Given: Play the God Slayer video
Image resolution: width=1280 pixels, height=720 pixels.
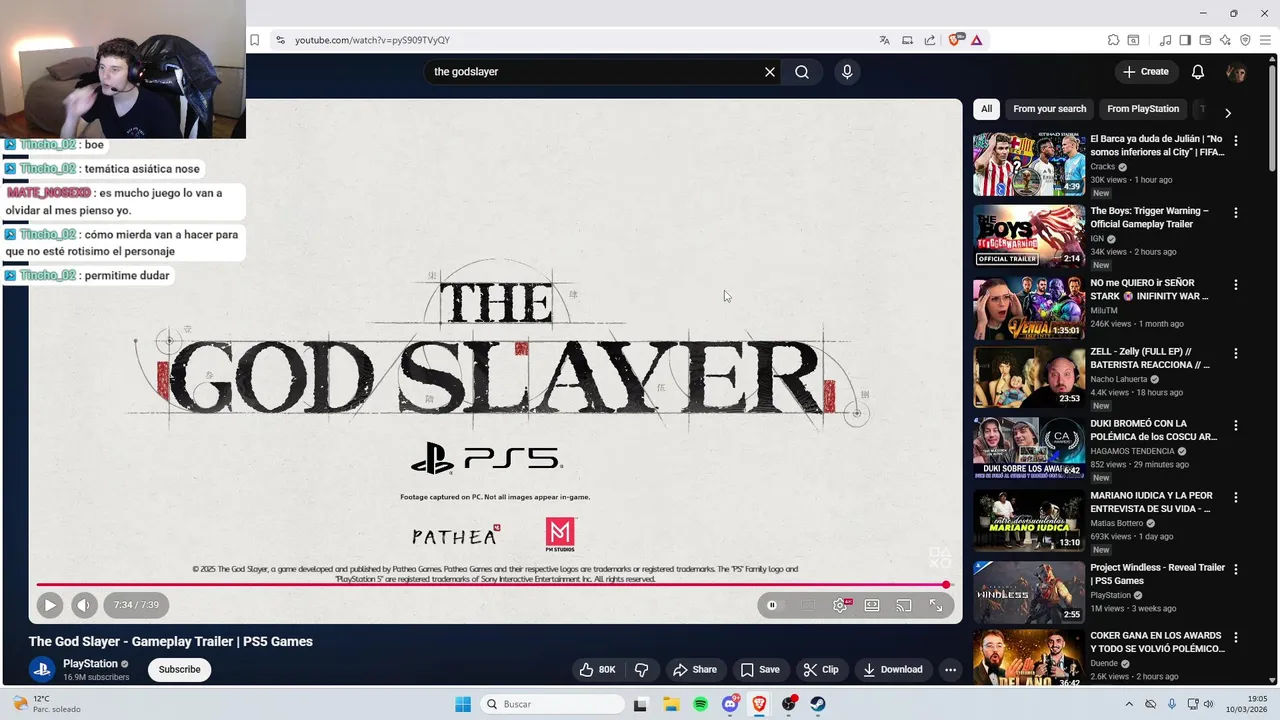Looking at the screenshot, I should (x=49, y=605).
